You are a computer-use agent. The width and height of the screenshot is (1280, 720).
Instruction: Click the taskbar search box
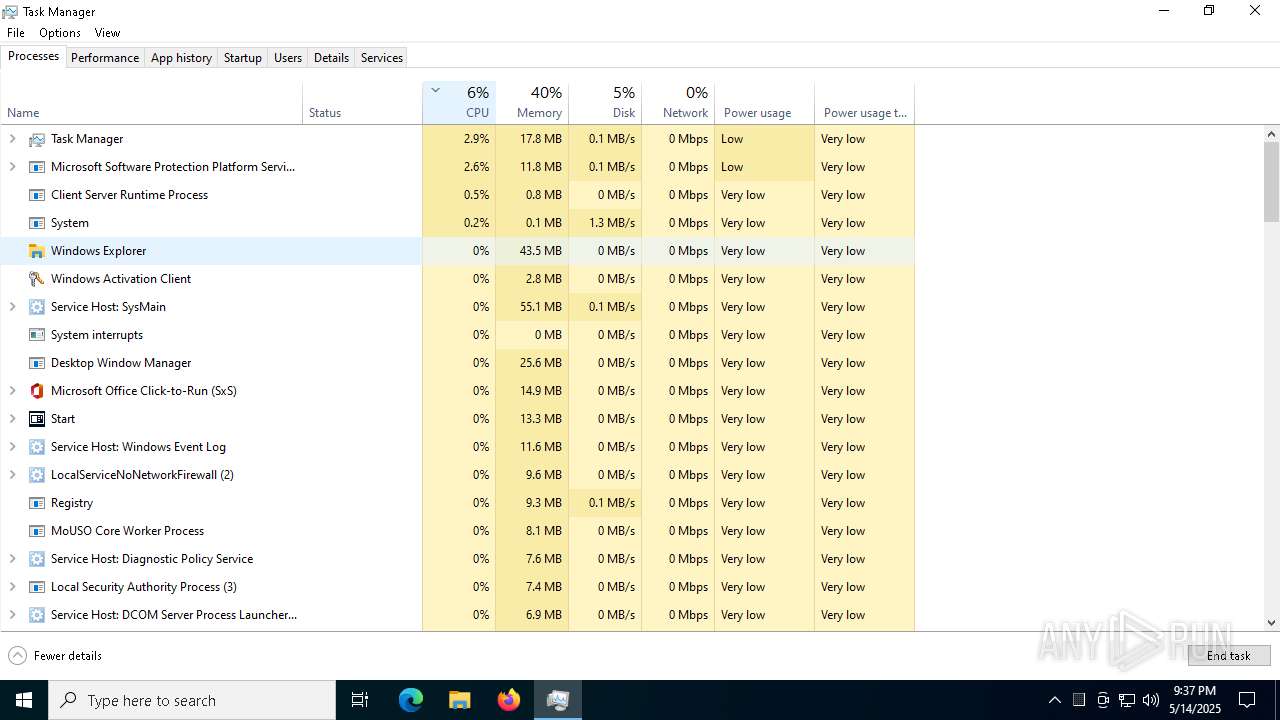pyautogui.click(x=192, y=700)
